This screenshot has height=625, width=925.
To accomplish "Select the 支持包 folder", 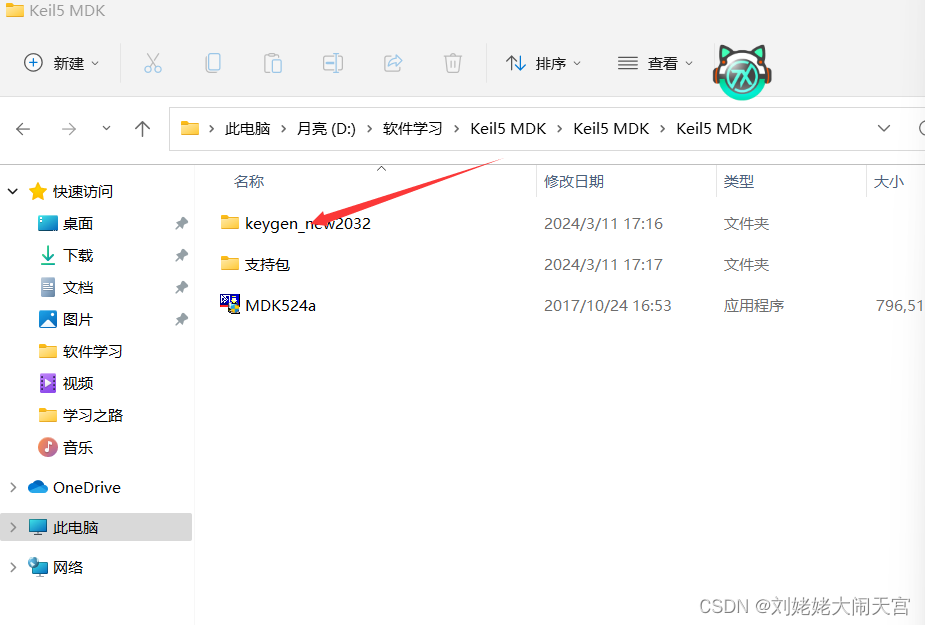I will pyautogui.click(x=267, y=264).
